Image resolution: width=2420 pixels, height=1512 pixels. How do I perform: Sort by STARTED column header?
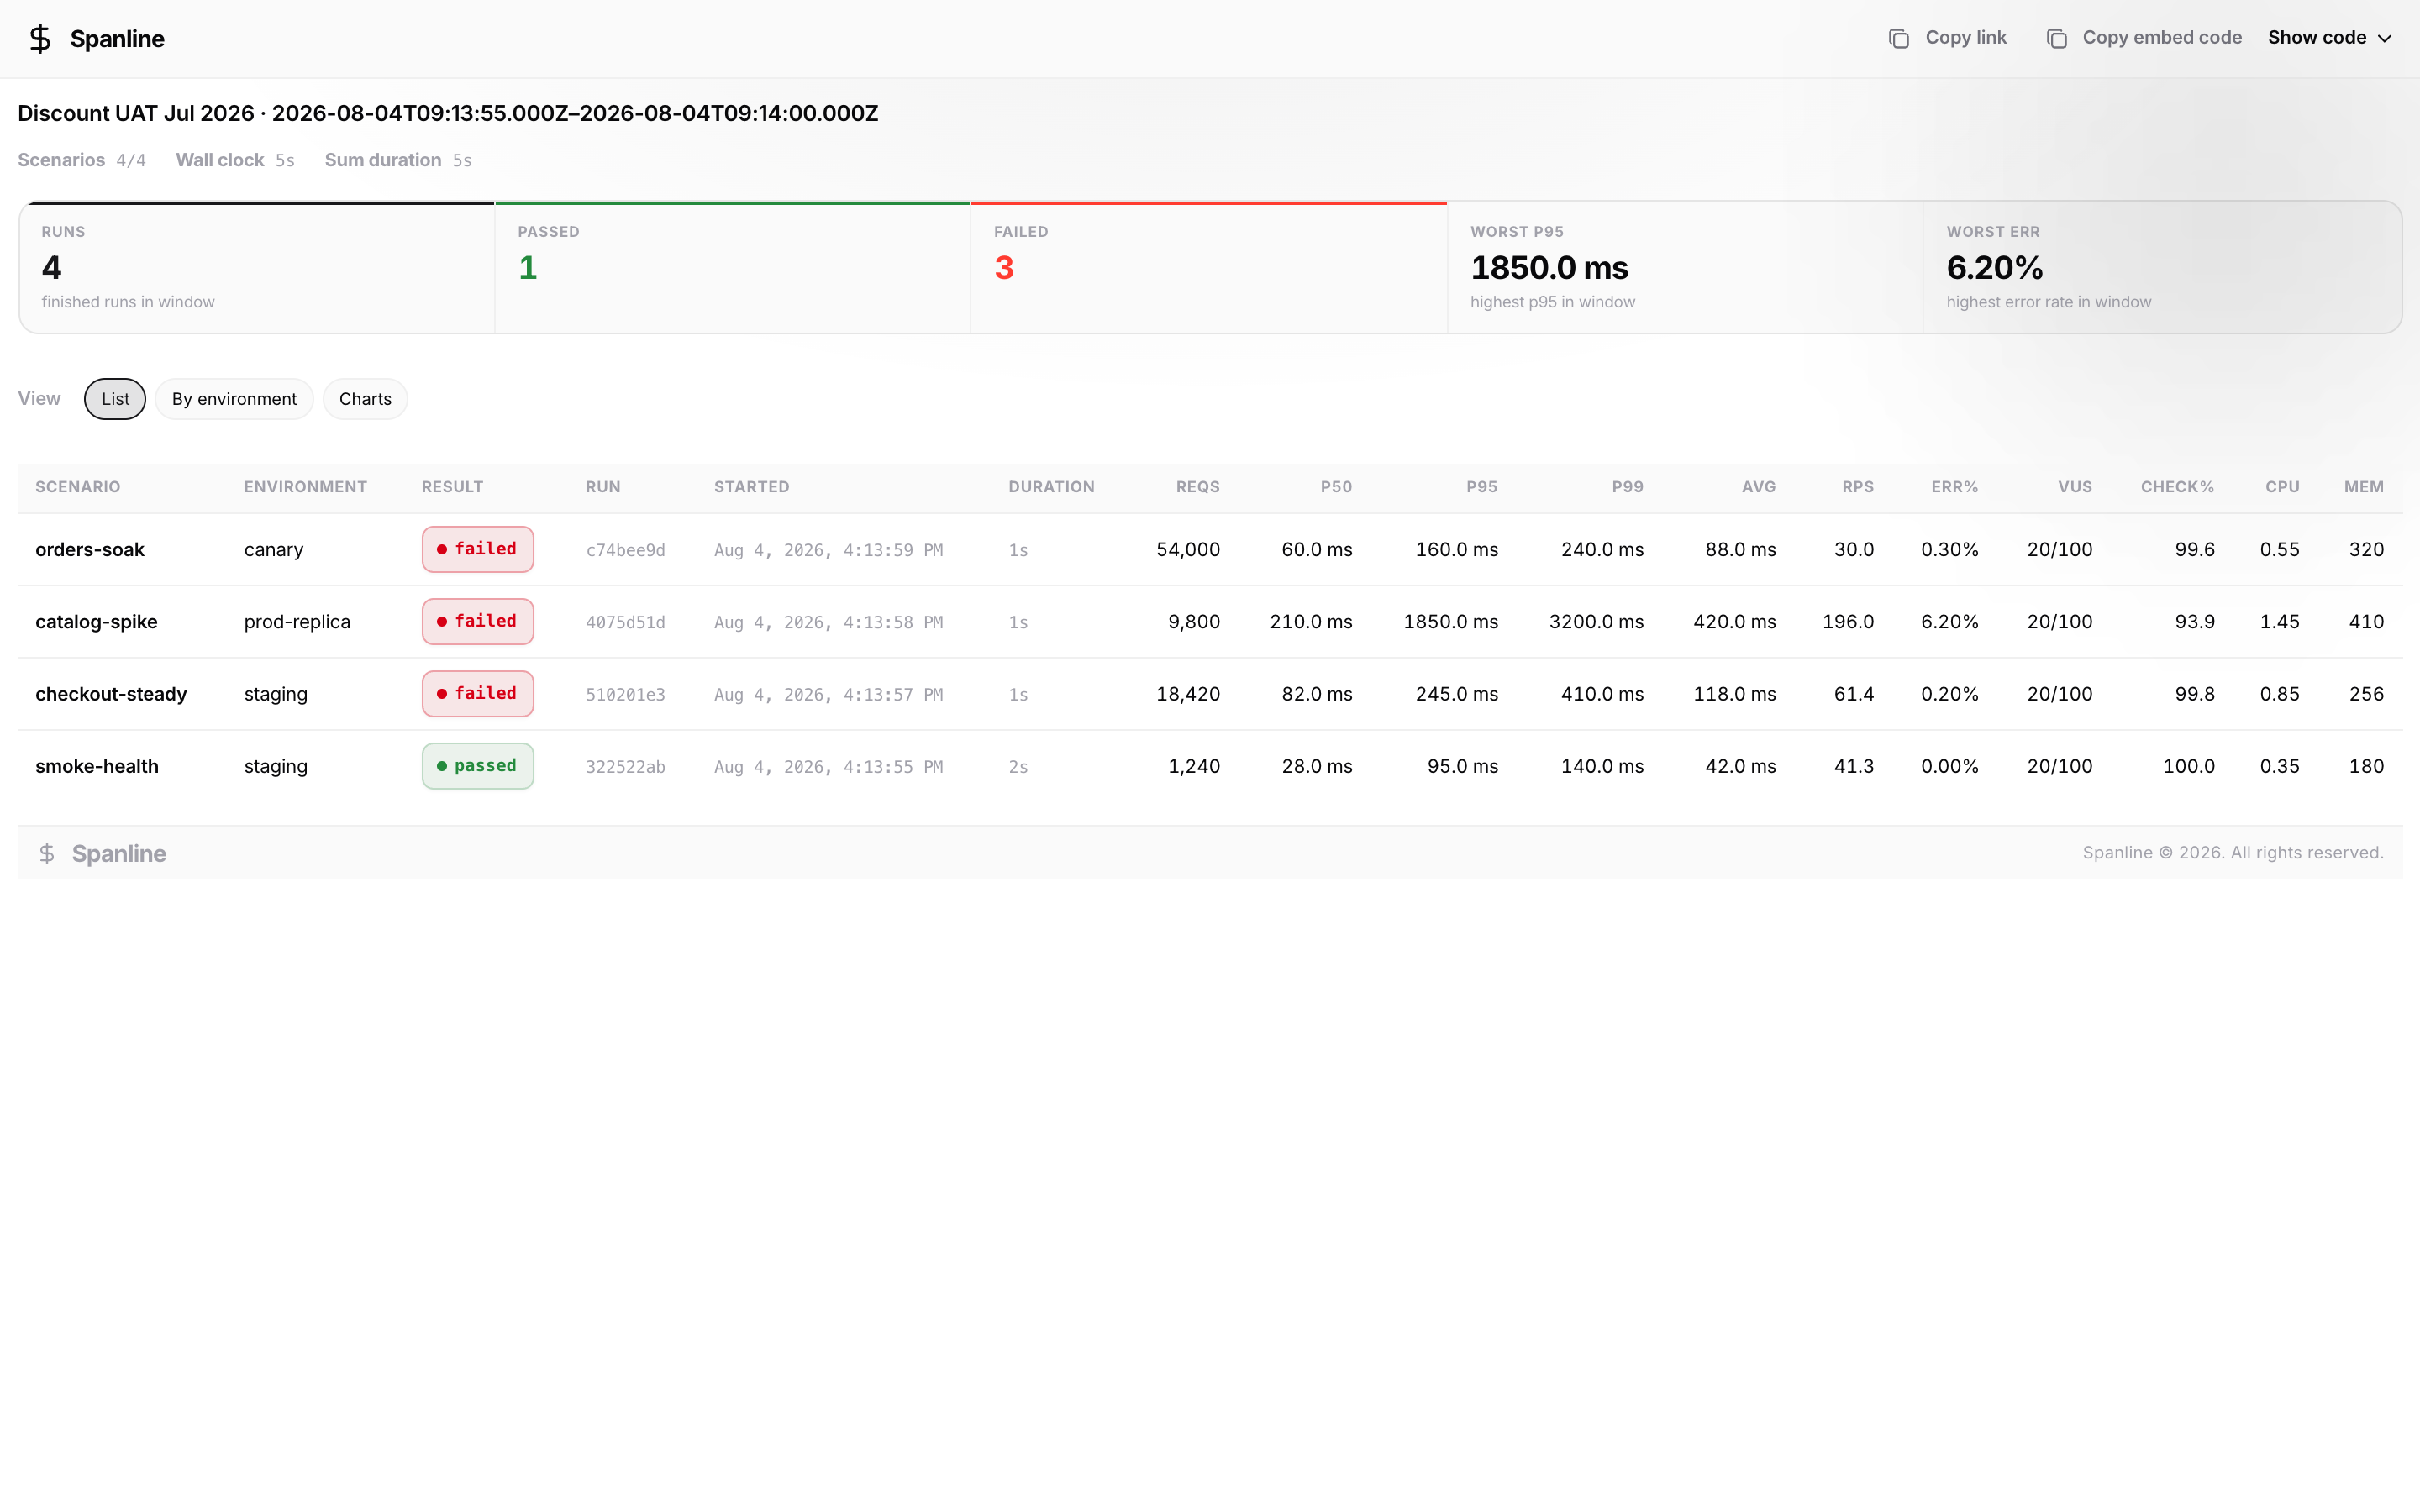point(752,487)
